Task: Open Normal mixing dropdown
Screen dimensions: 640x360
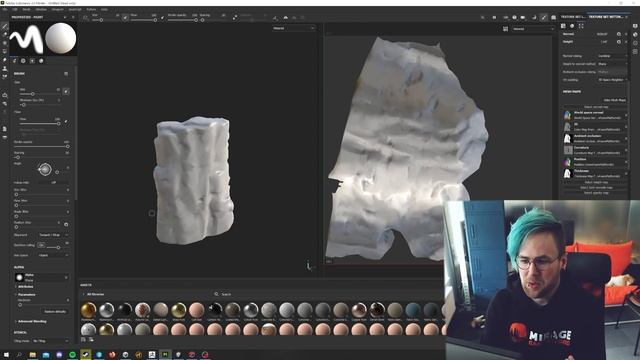Action: pyautogui.click(x=613, y=56)
